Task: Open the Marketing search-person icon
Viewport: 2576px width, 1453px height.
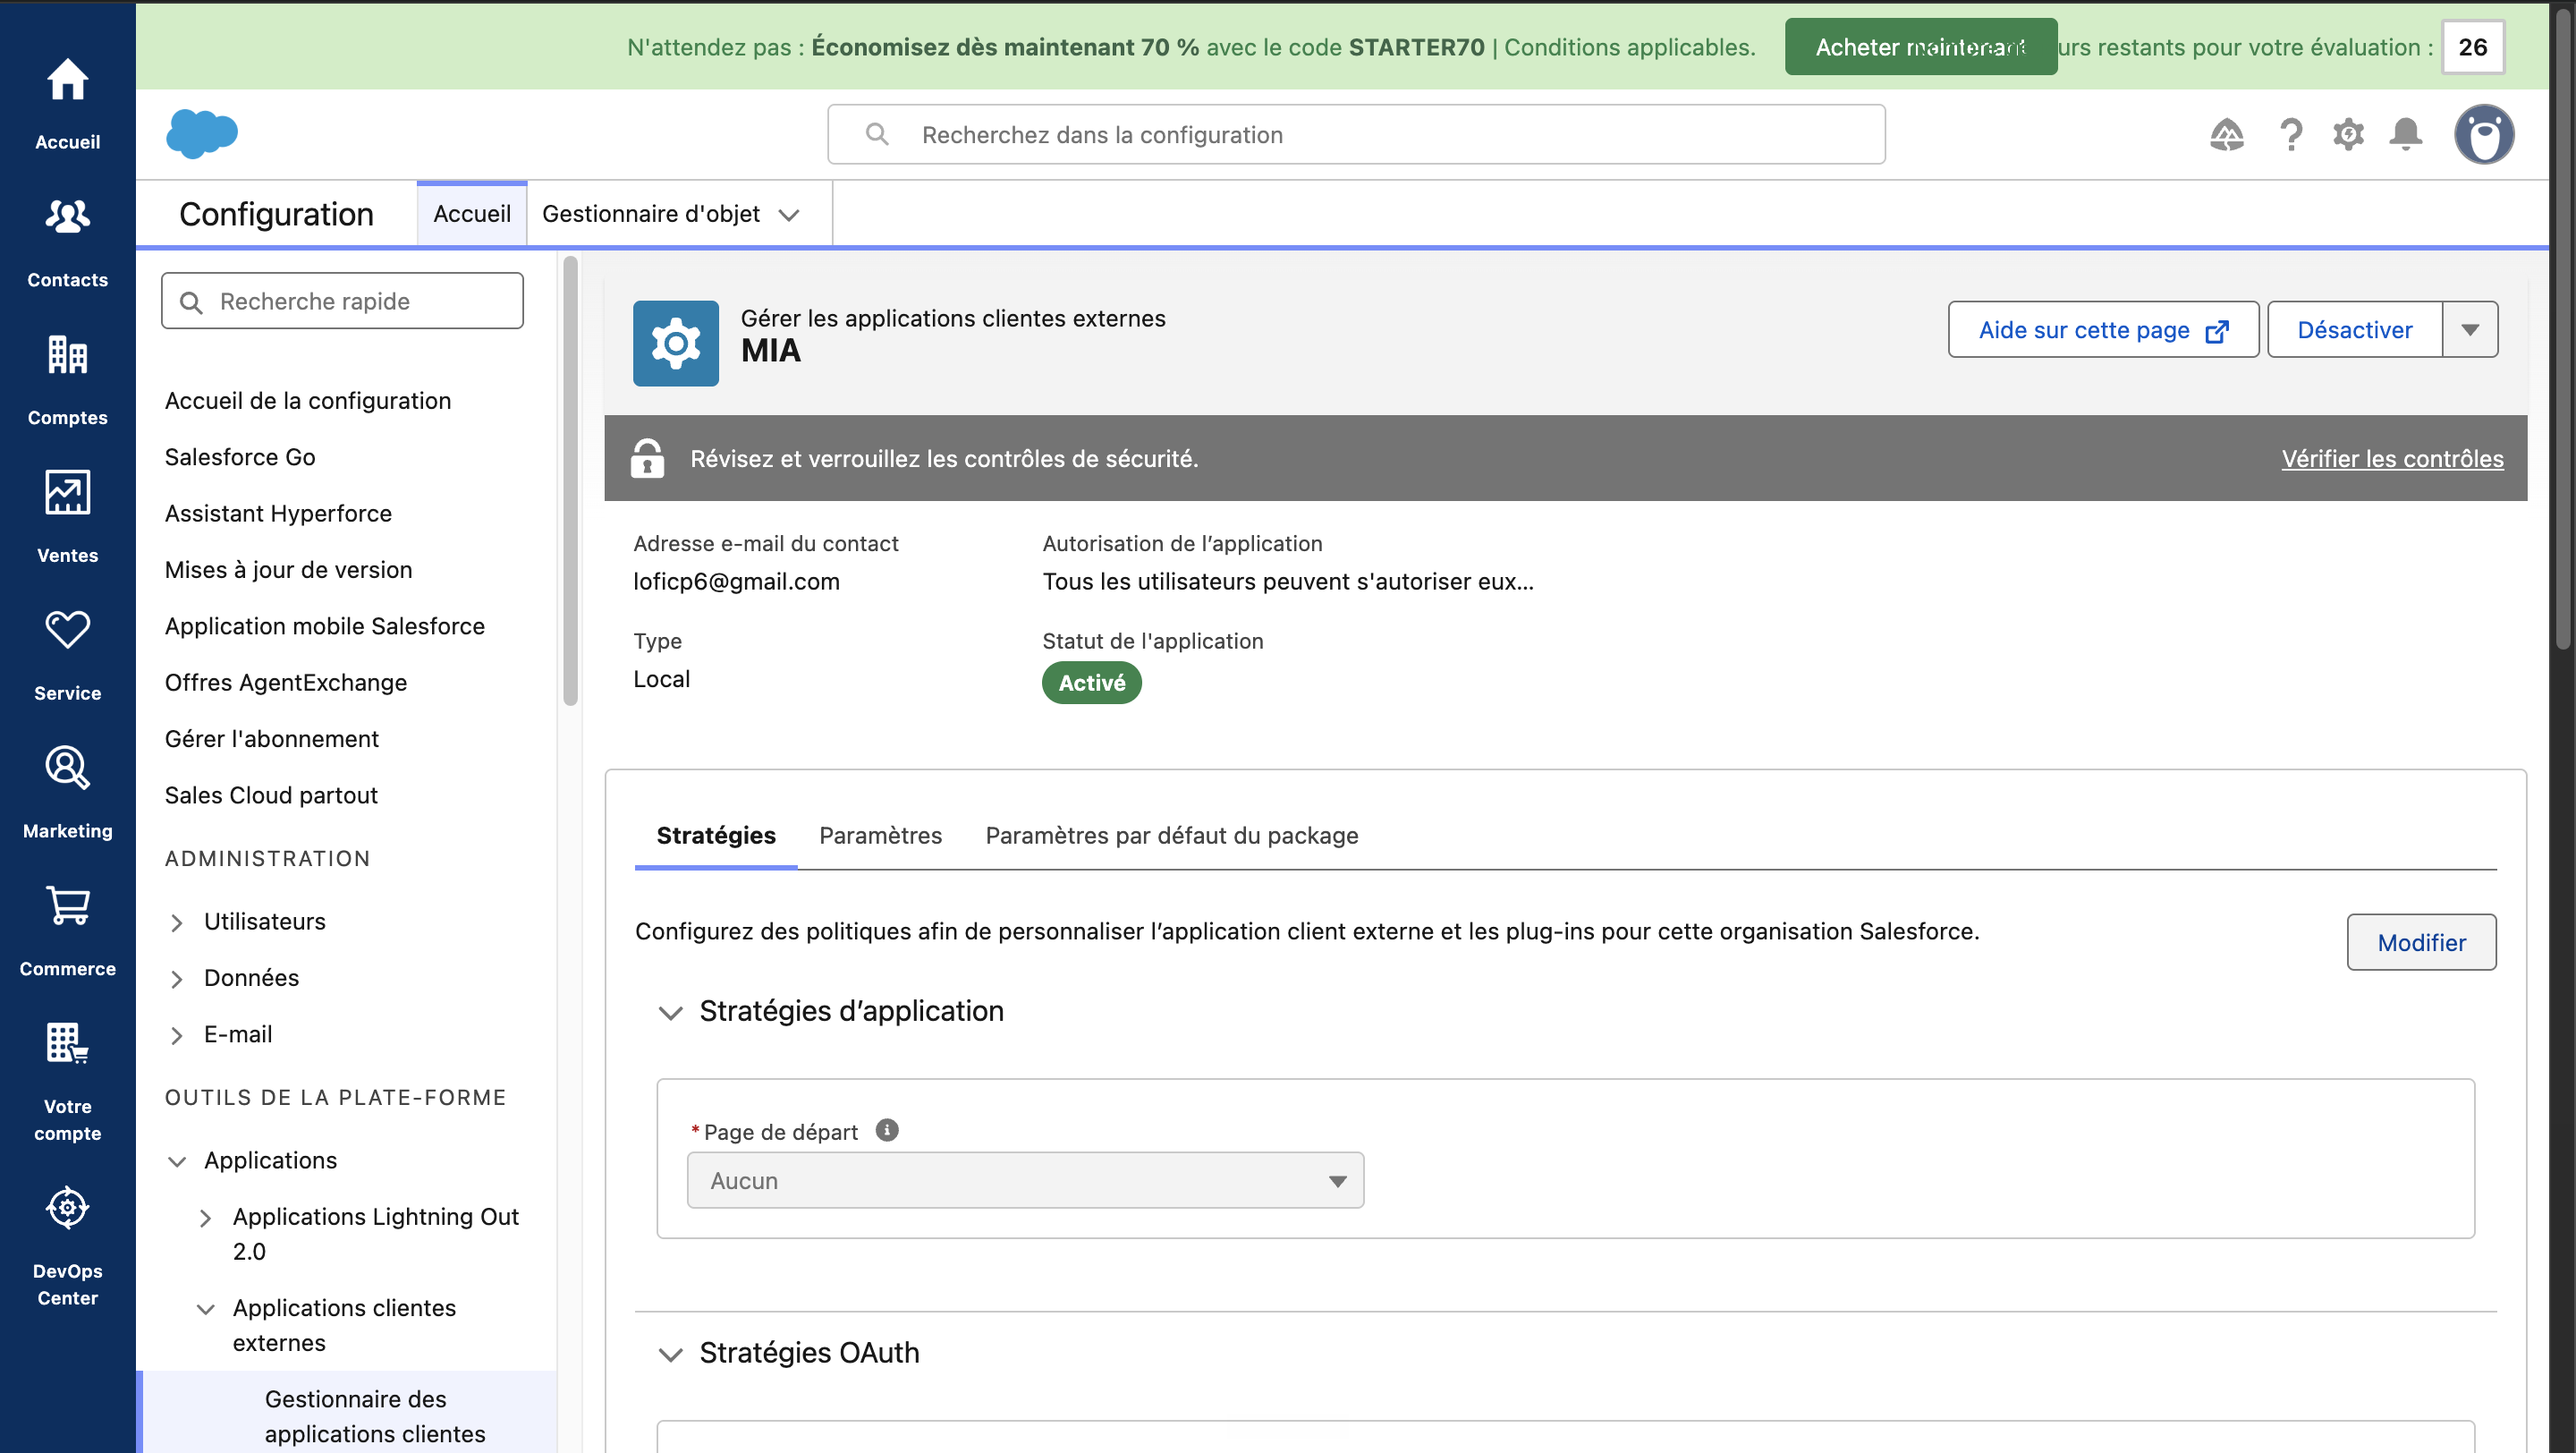Action: (67, 767)
